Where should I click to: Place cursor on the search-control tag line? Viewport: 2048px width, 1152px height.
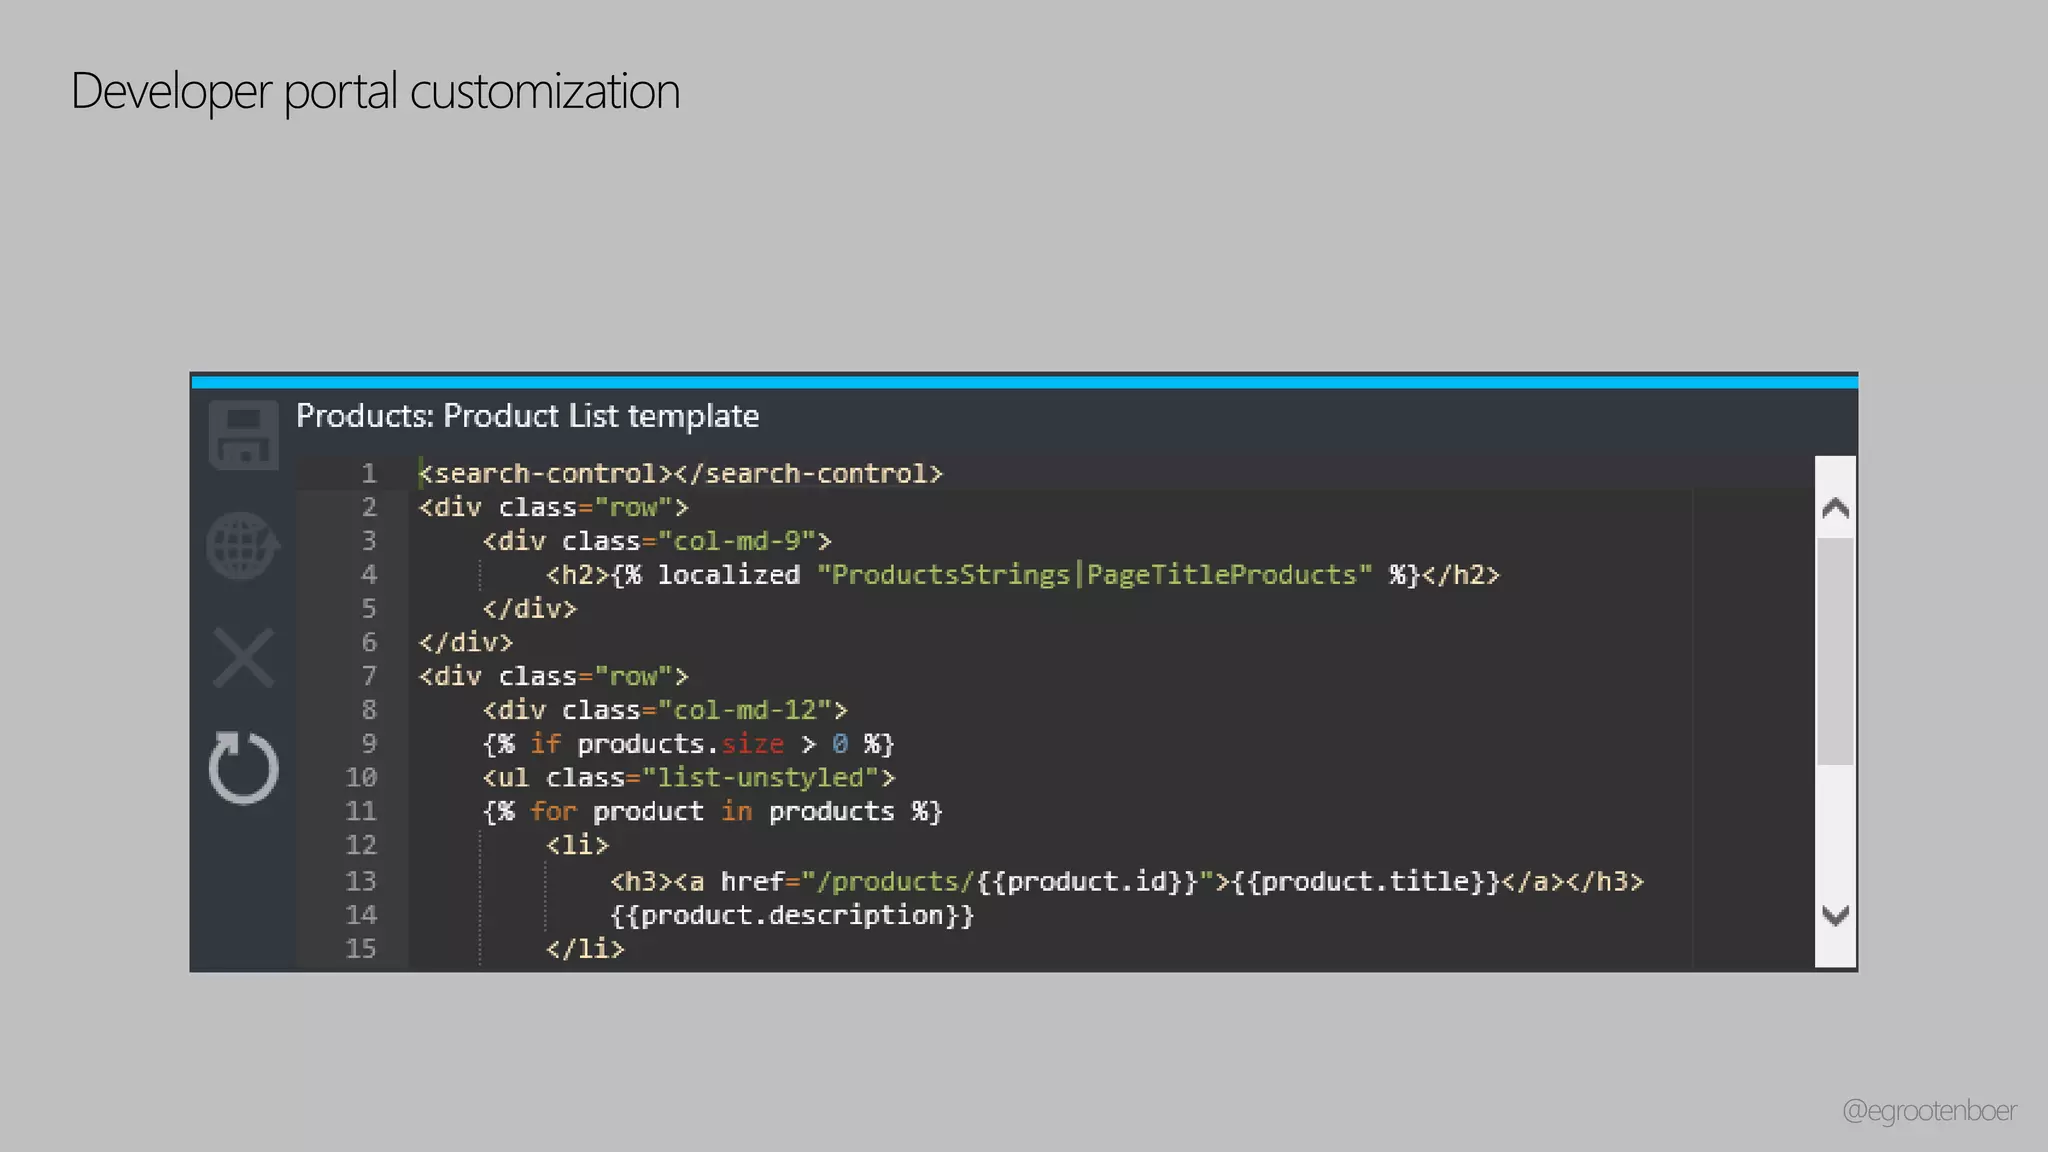680,473
